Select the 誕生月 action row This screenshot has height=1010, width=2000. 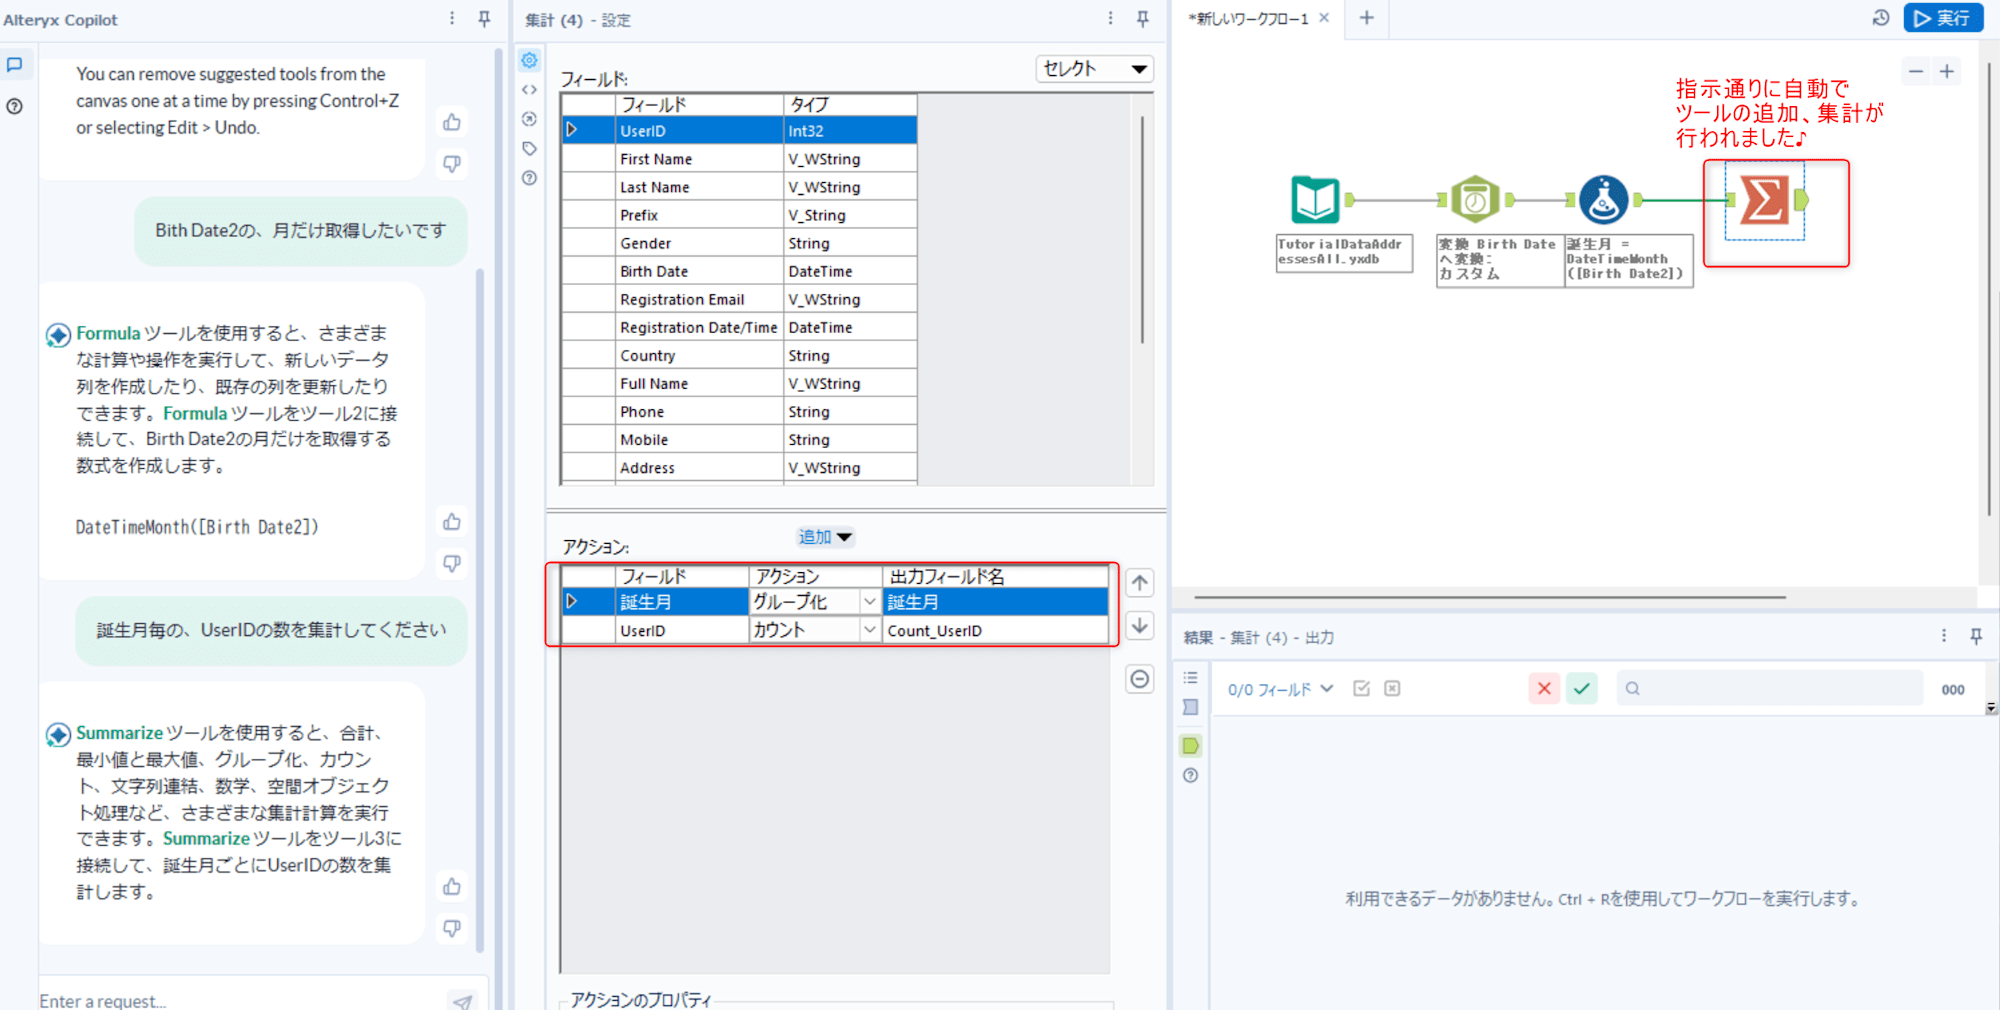pyautogui.click(x=834, y=602)
